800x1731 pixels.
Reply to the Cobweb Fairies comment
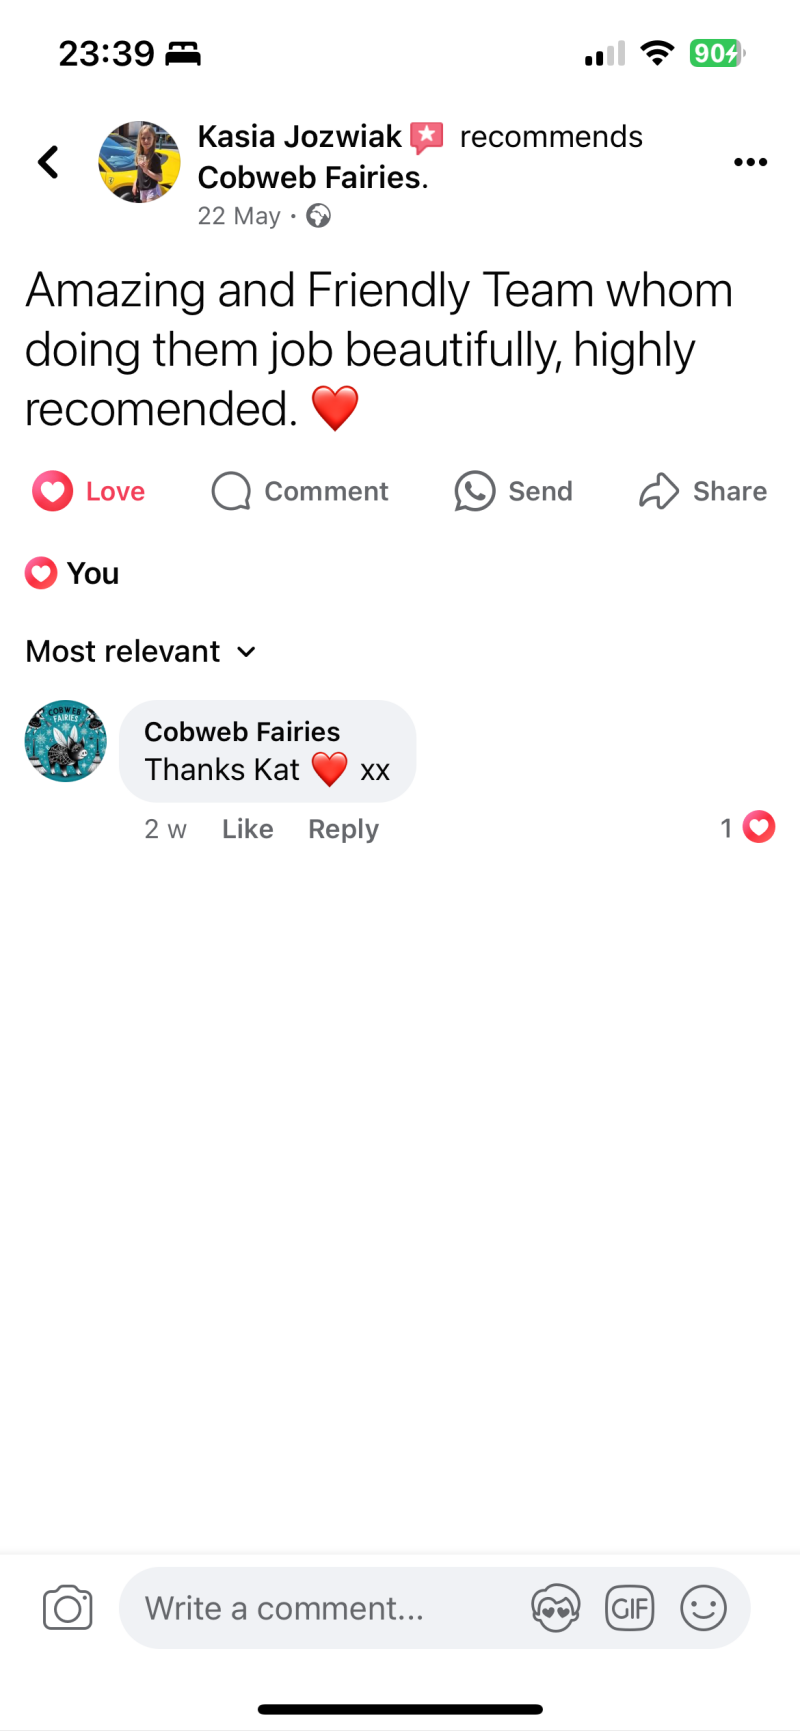click(x=343, y=829)
